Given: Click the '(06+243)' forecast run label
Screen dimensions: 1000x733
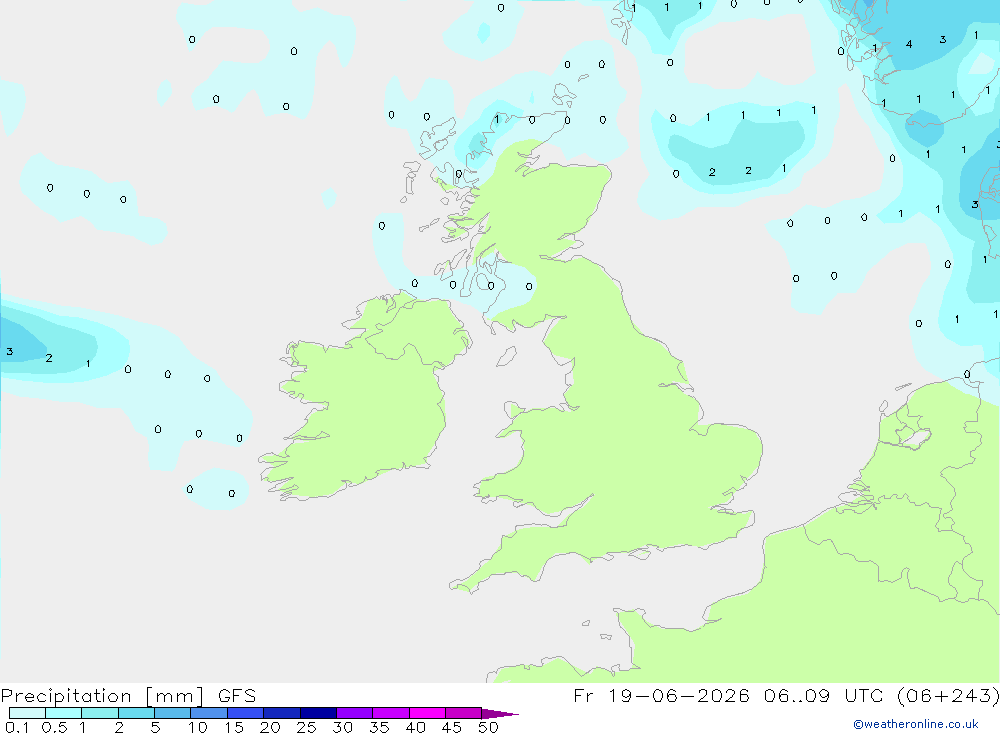Looking at the screenshot, I should (x=948, y=695).
